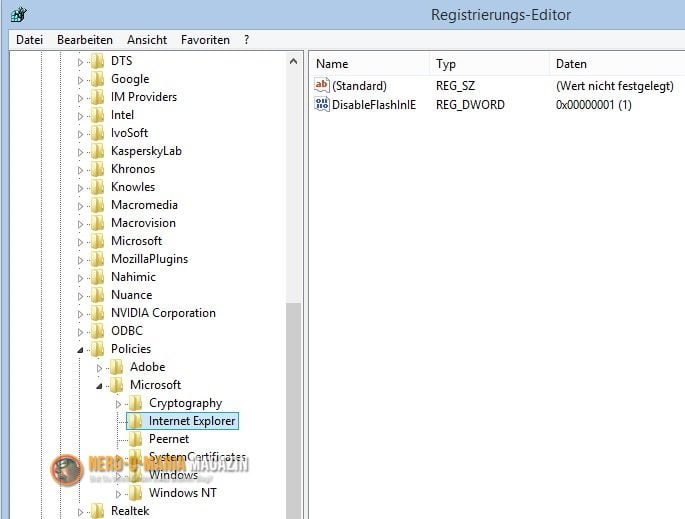This screenshot has width=685, height=519.
Task: Expand the KasperskyLab key
Action: pos(80,152)
